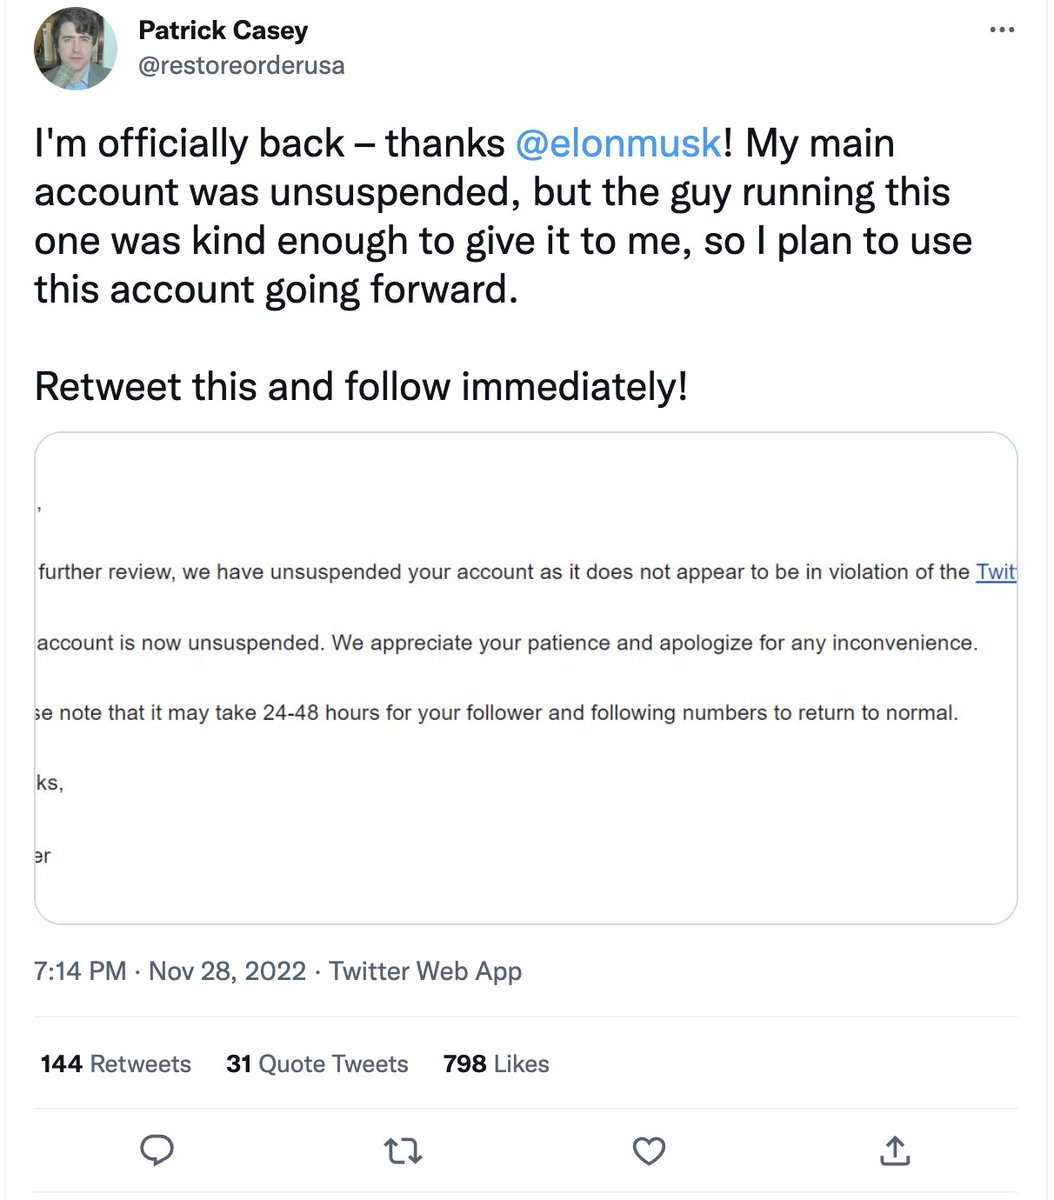The image size is (1054, 1200).
Task: Retweet using the arrows icon
Action: (403, 1152)
